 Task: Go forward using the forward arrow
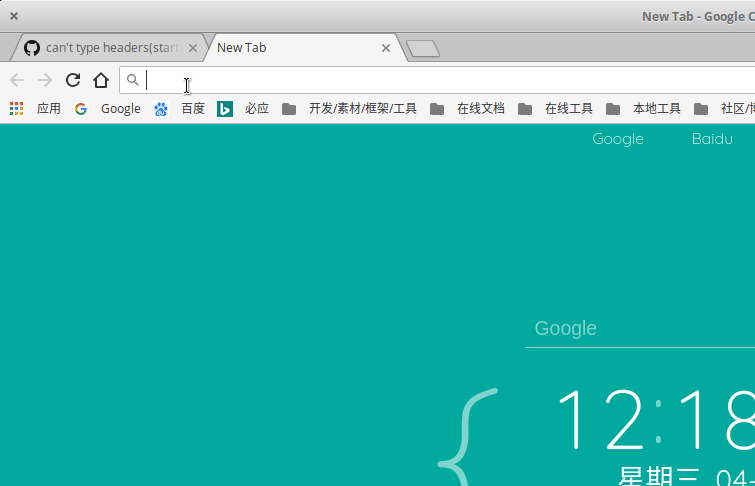(45, 80)
